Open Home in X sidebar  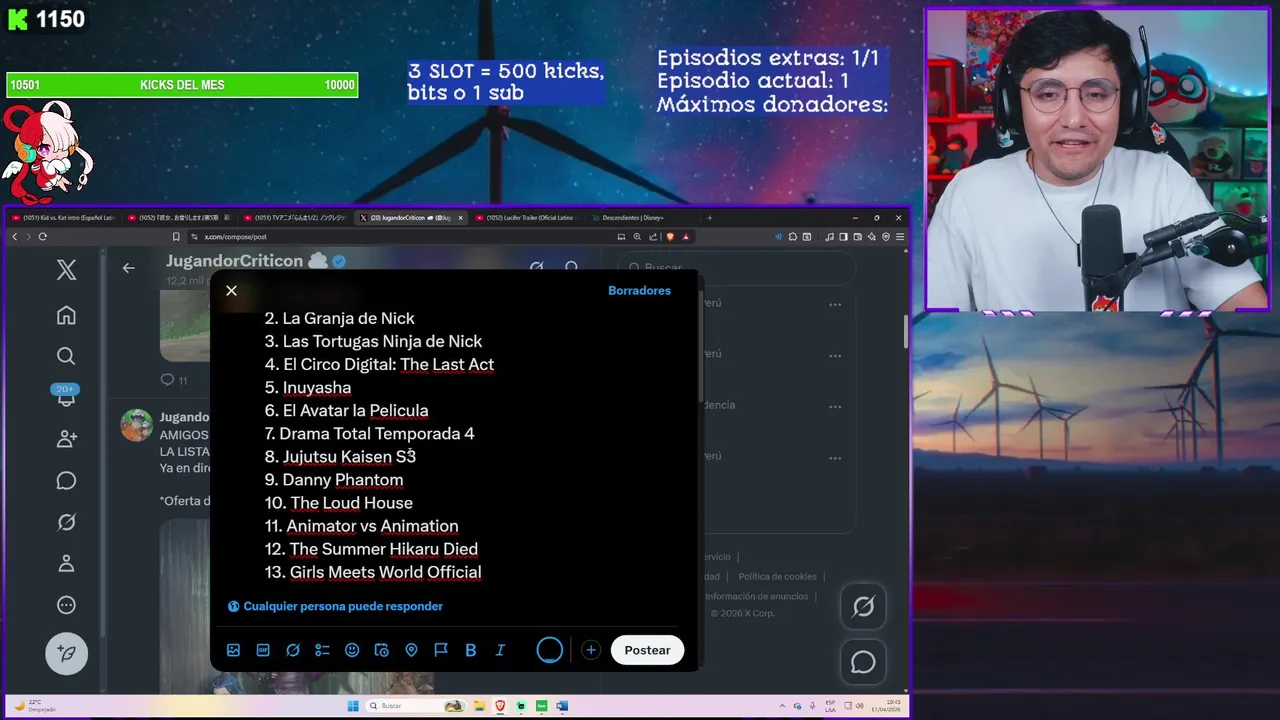[66, 315]
